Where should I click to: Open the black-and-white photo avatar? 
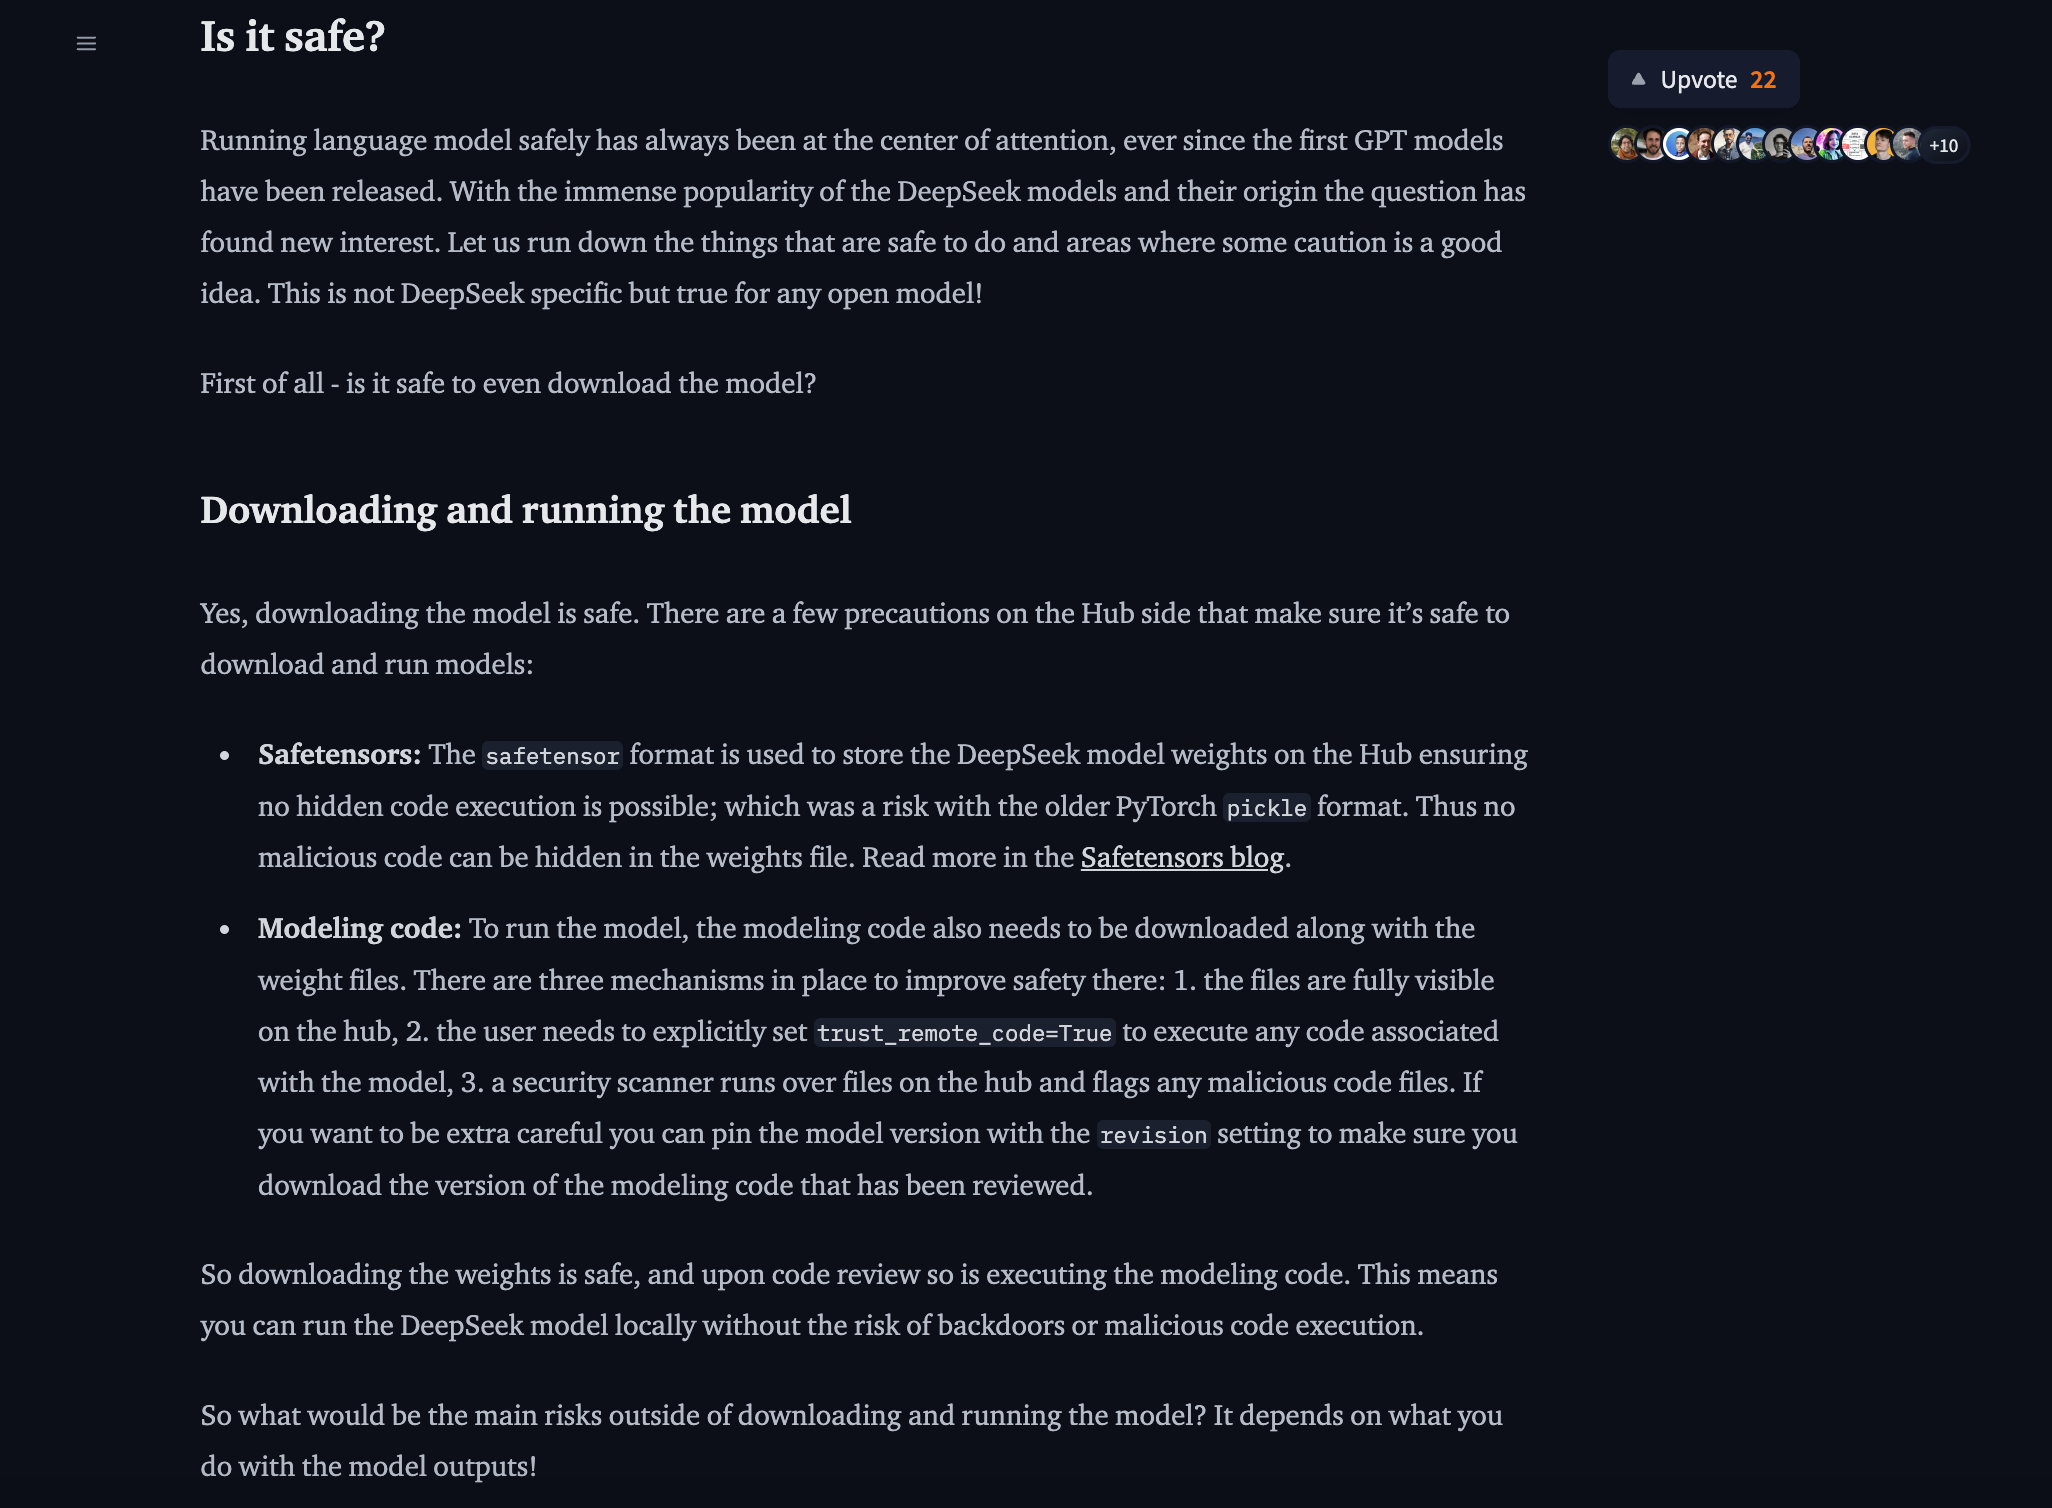(1780, 144)
